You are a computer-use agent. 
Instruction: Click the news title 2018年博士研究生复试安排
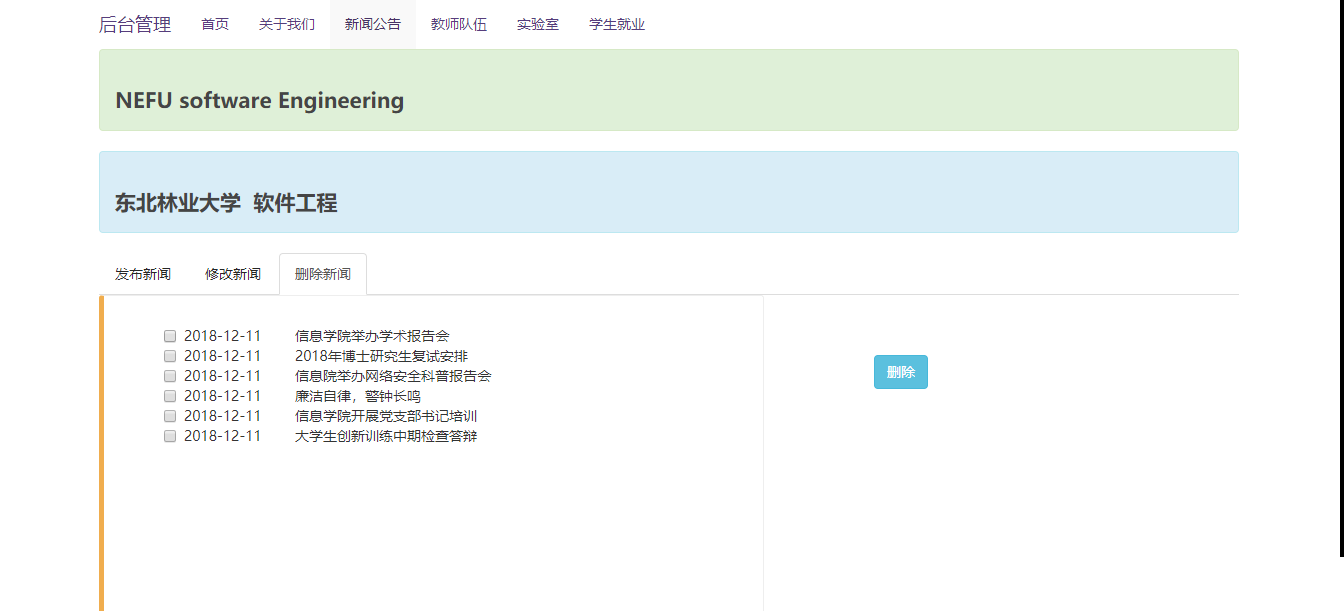pyautogui.click(x=381, y=356)
